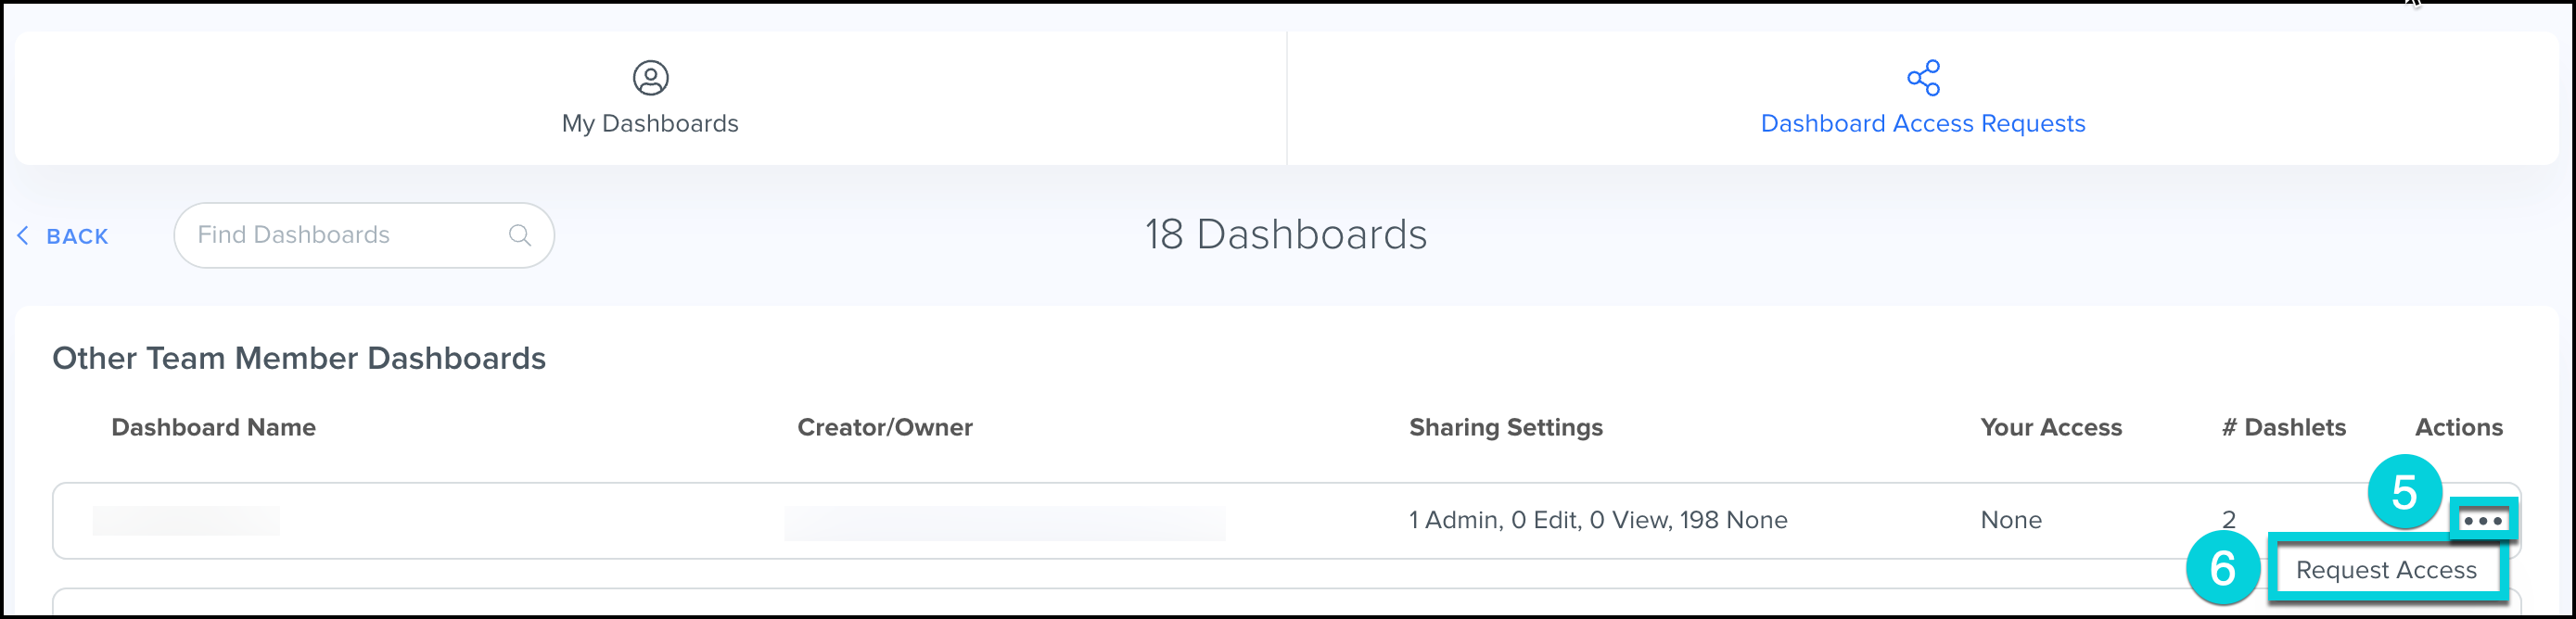This screenshot has width=2576, height=619.
Task: Switch to the My Dashboards tab label
Action: tap(650, 123)
